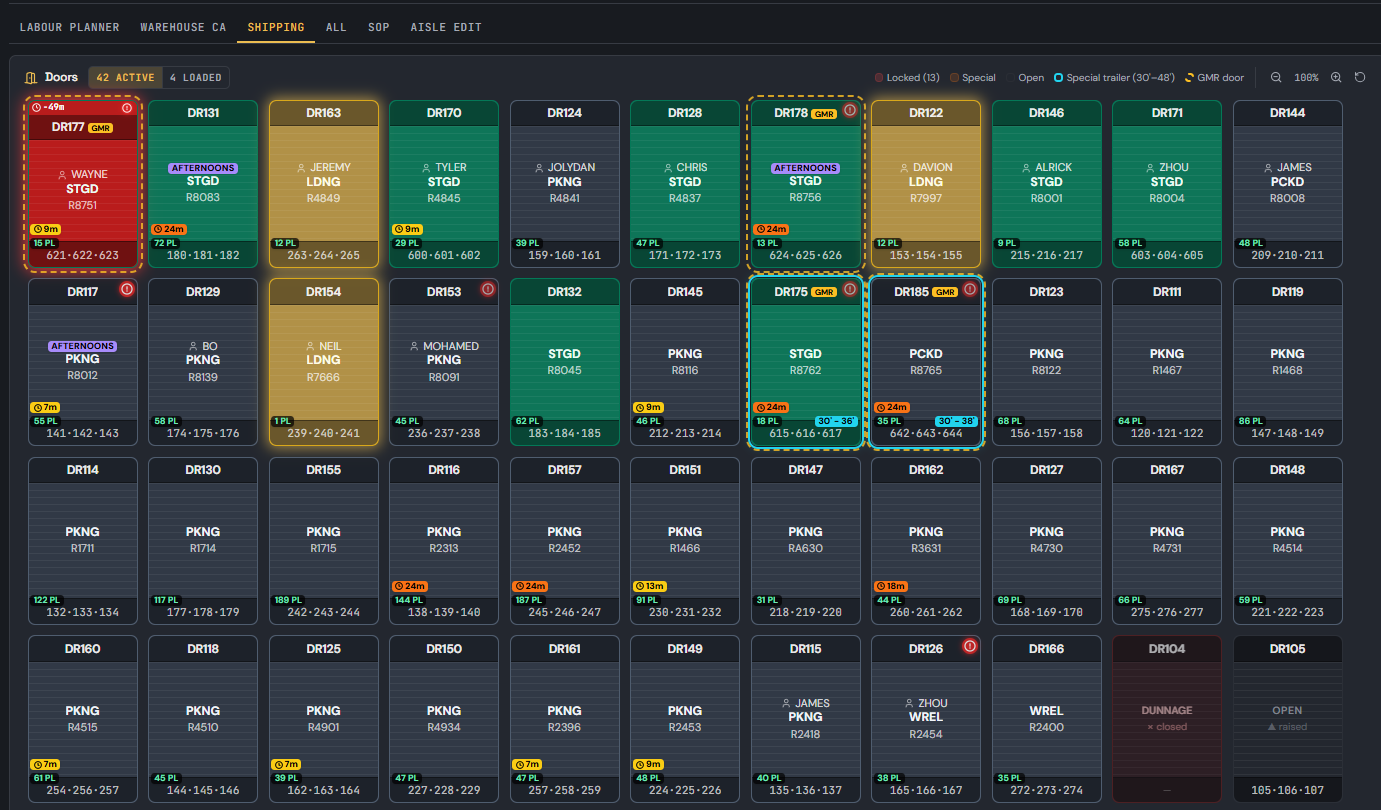Open the alert icon on DR126

969,646
